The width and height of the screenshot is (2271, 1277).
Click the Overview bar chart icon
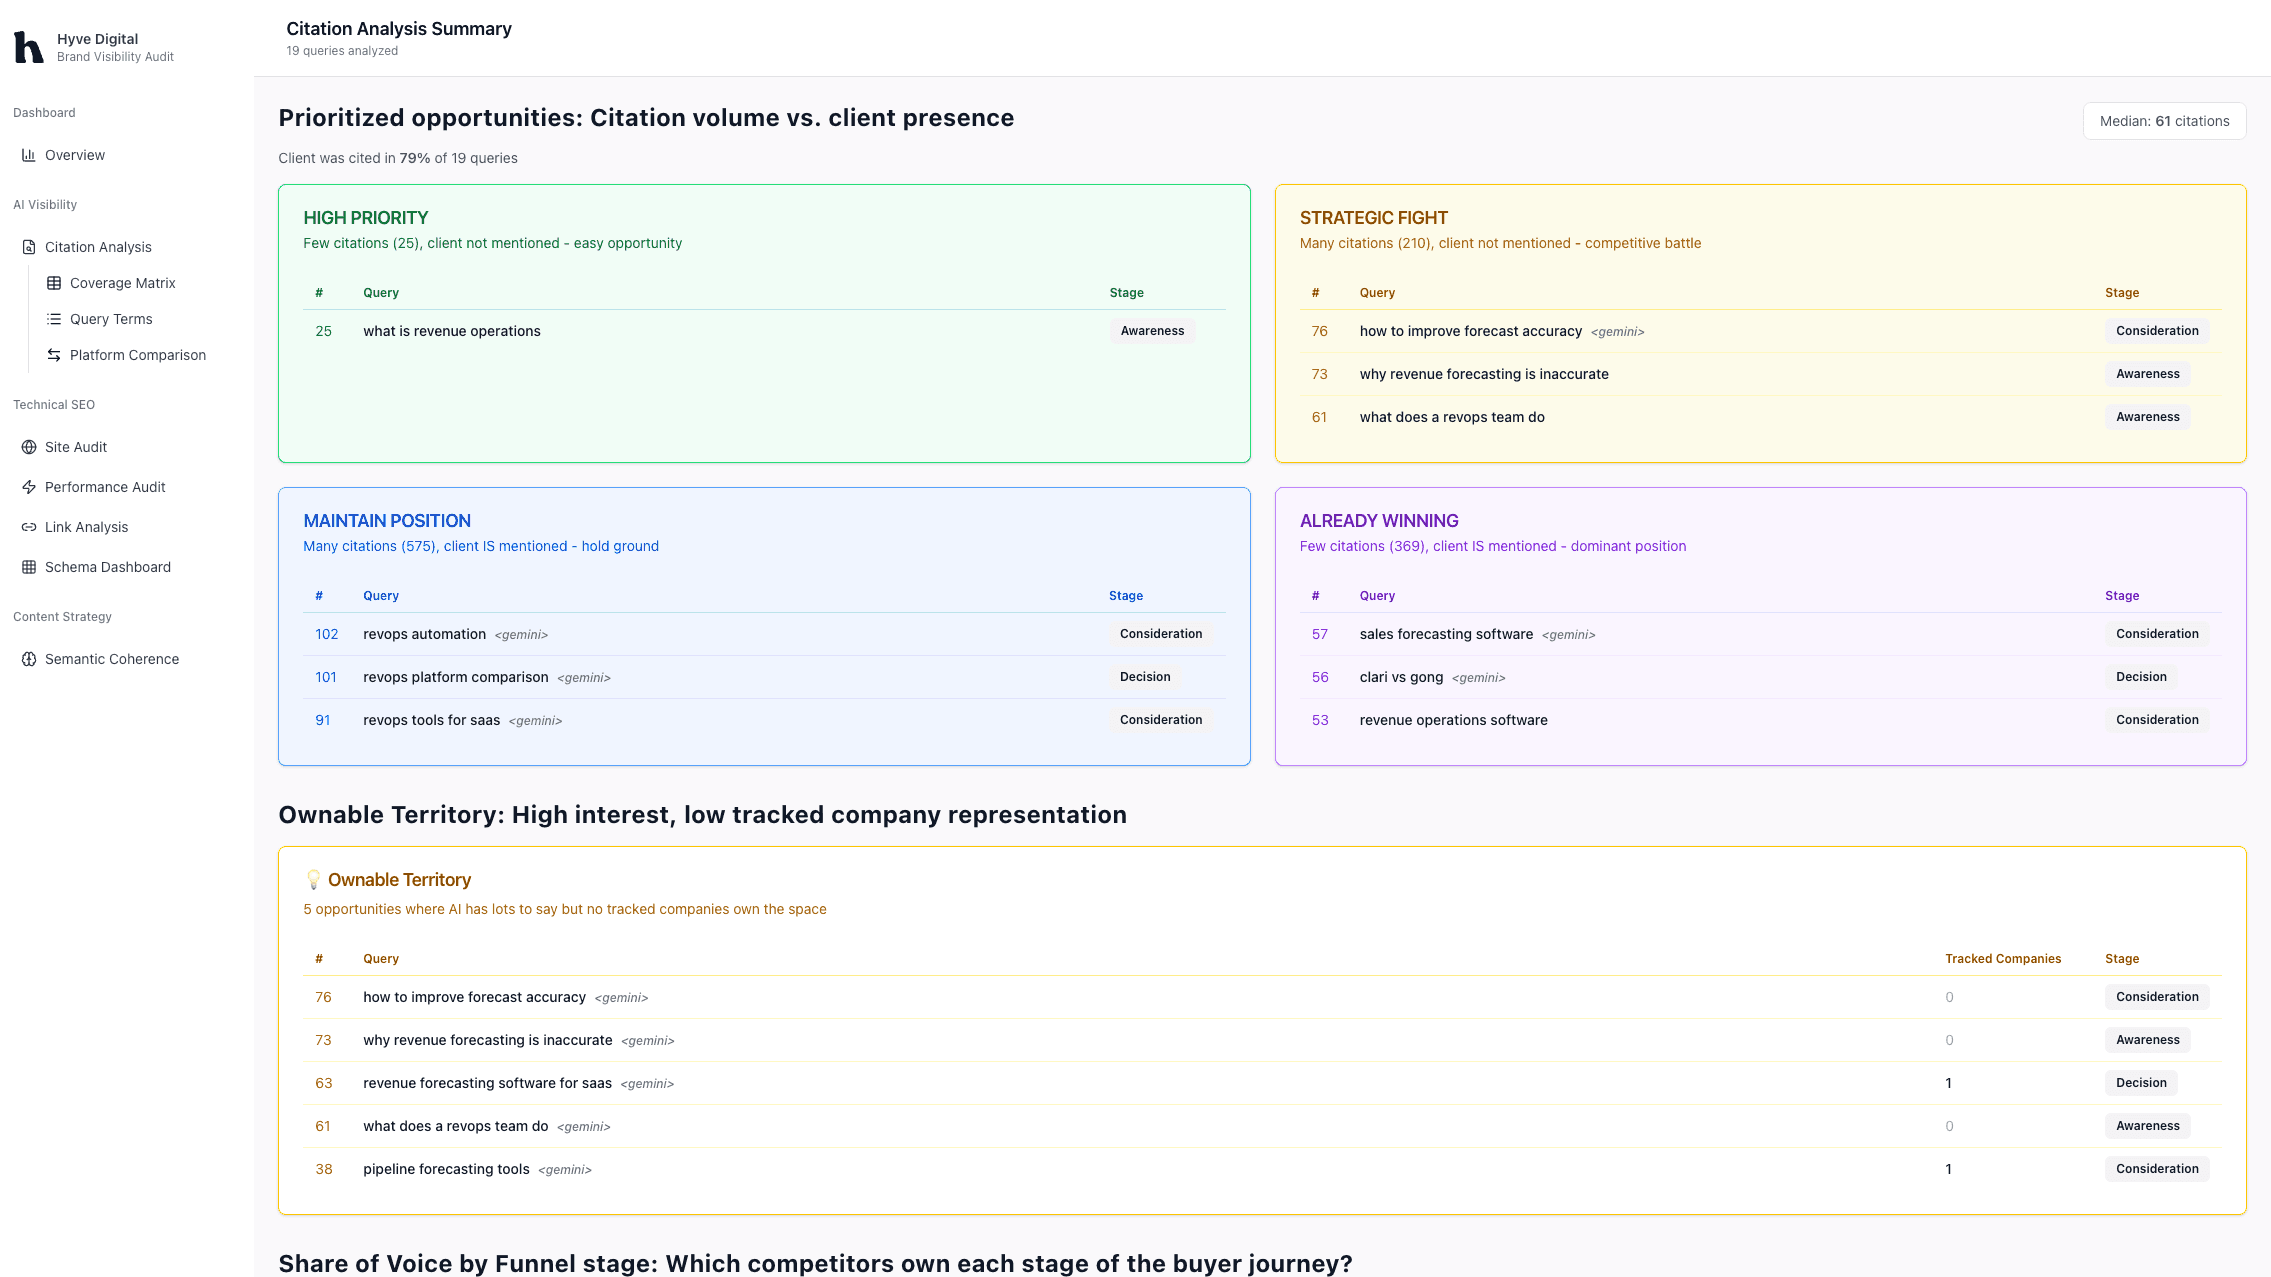pos(29,155)
